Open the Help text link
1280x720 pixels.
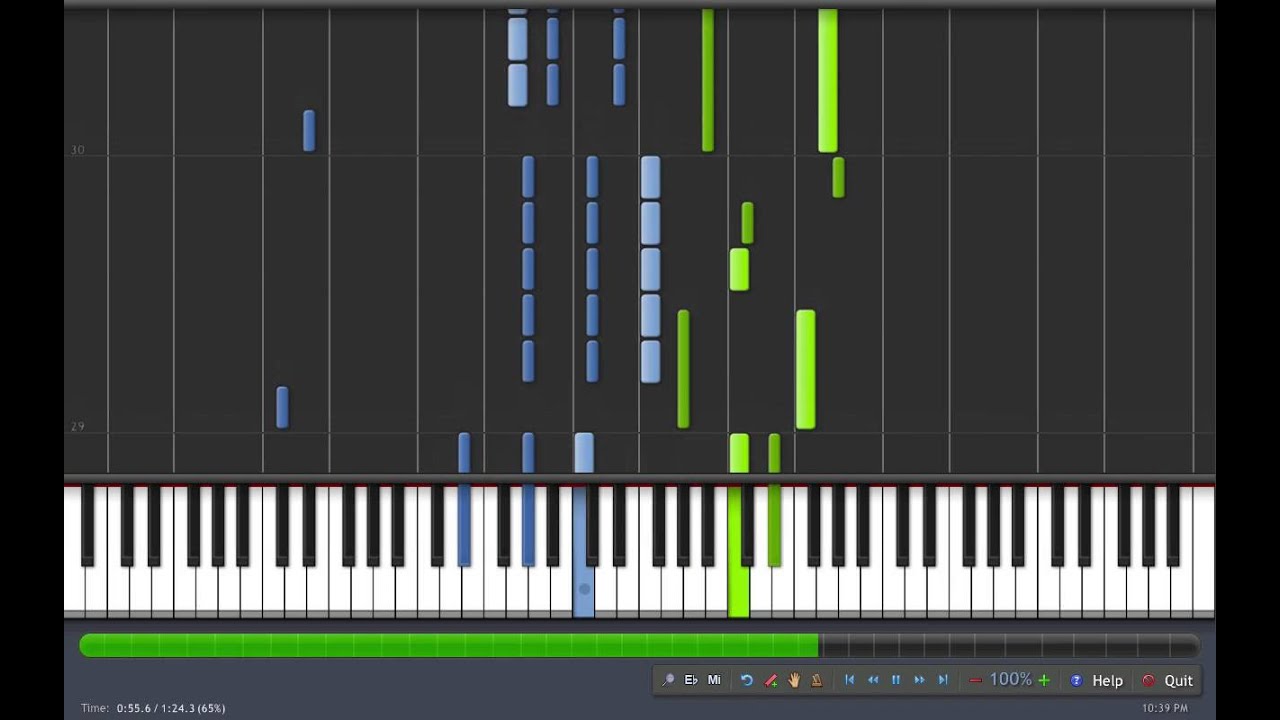tap(1107, 680)
